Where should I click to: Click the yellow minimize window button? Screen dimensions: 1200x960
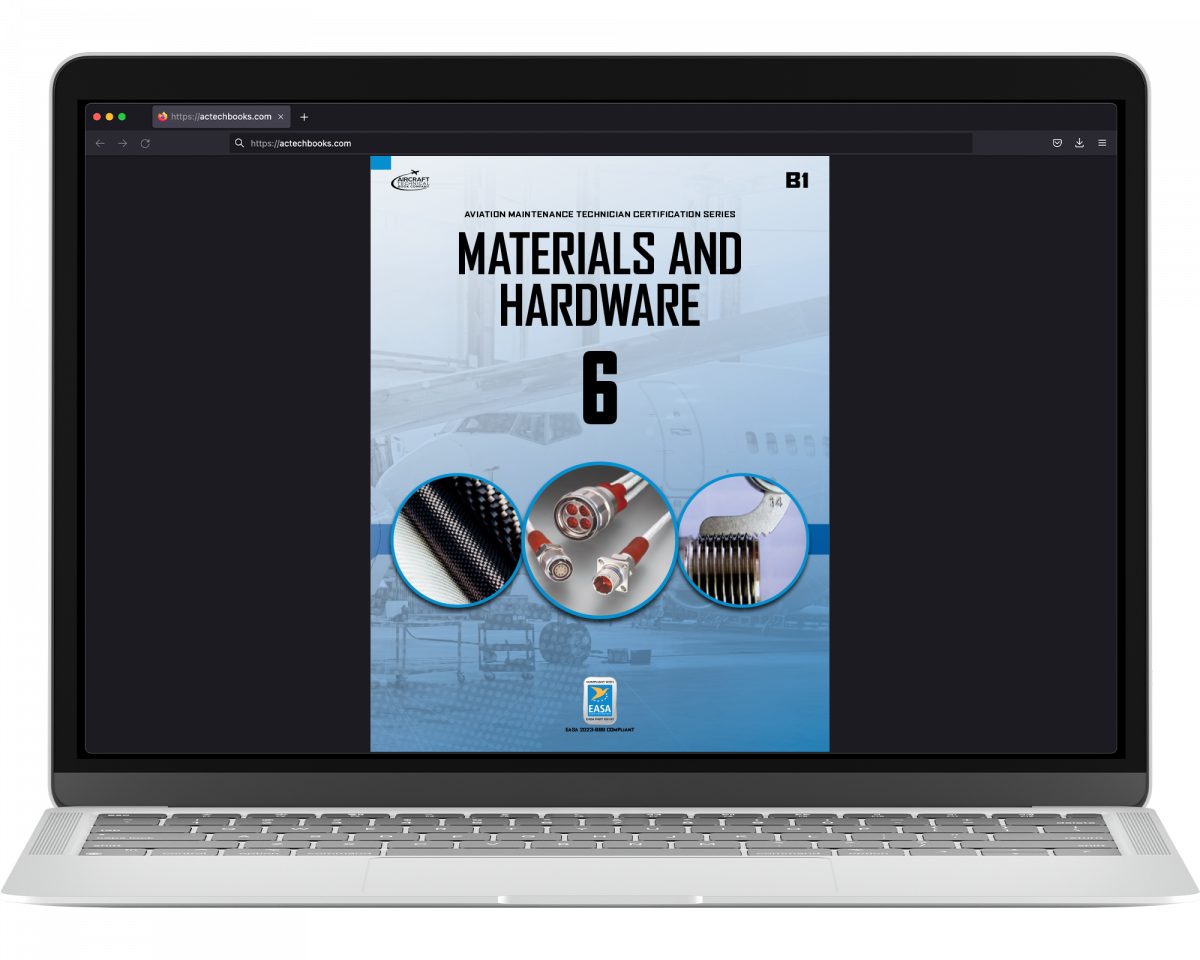click(x=110, y=117)
